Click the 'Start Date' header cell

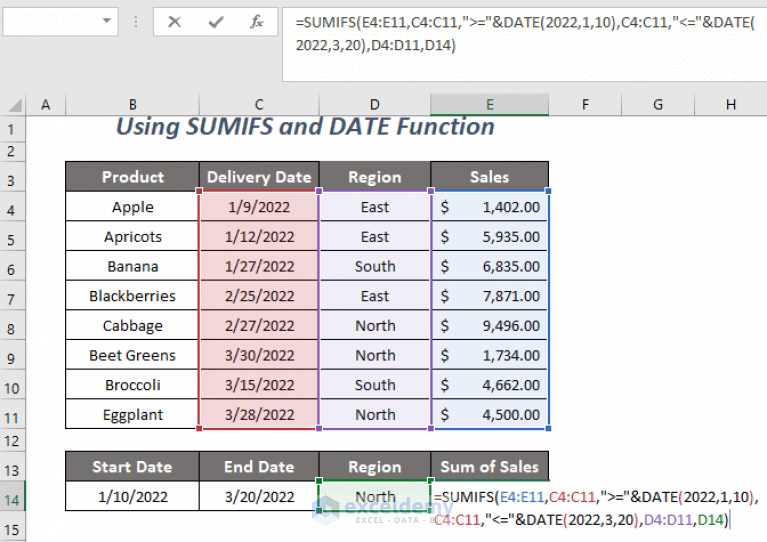[133, 467]
